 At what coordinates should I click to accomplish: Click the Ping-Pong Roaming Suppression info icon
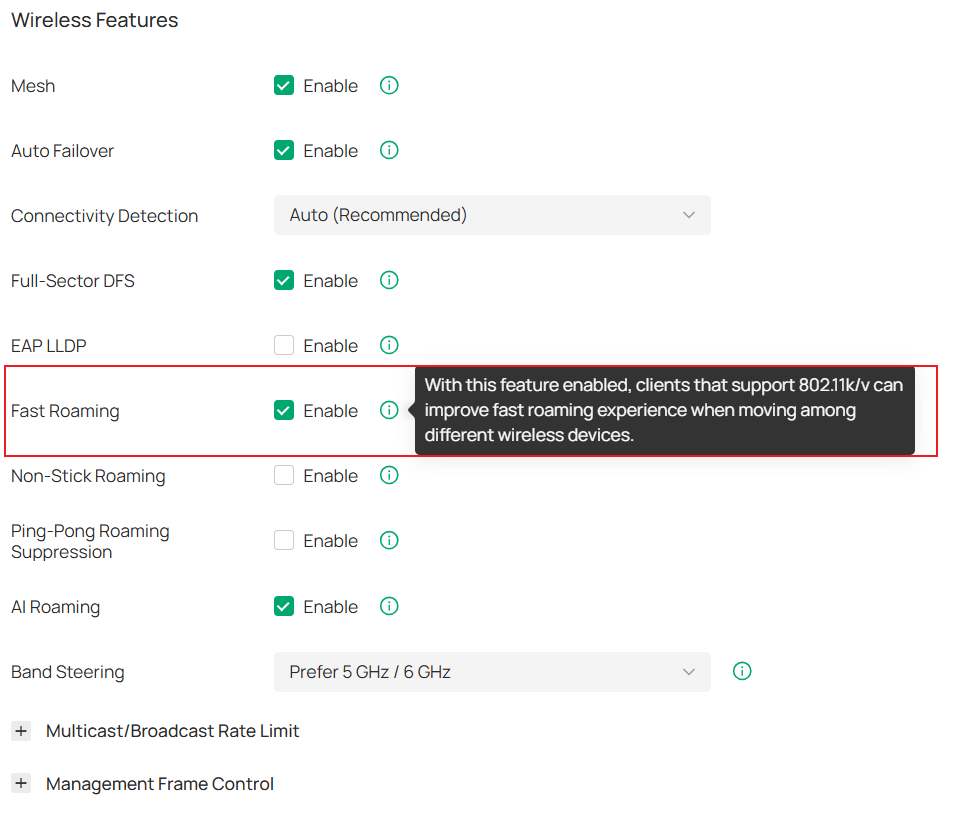(388, 540)
